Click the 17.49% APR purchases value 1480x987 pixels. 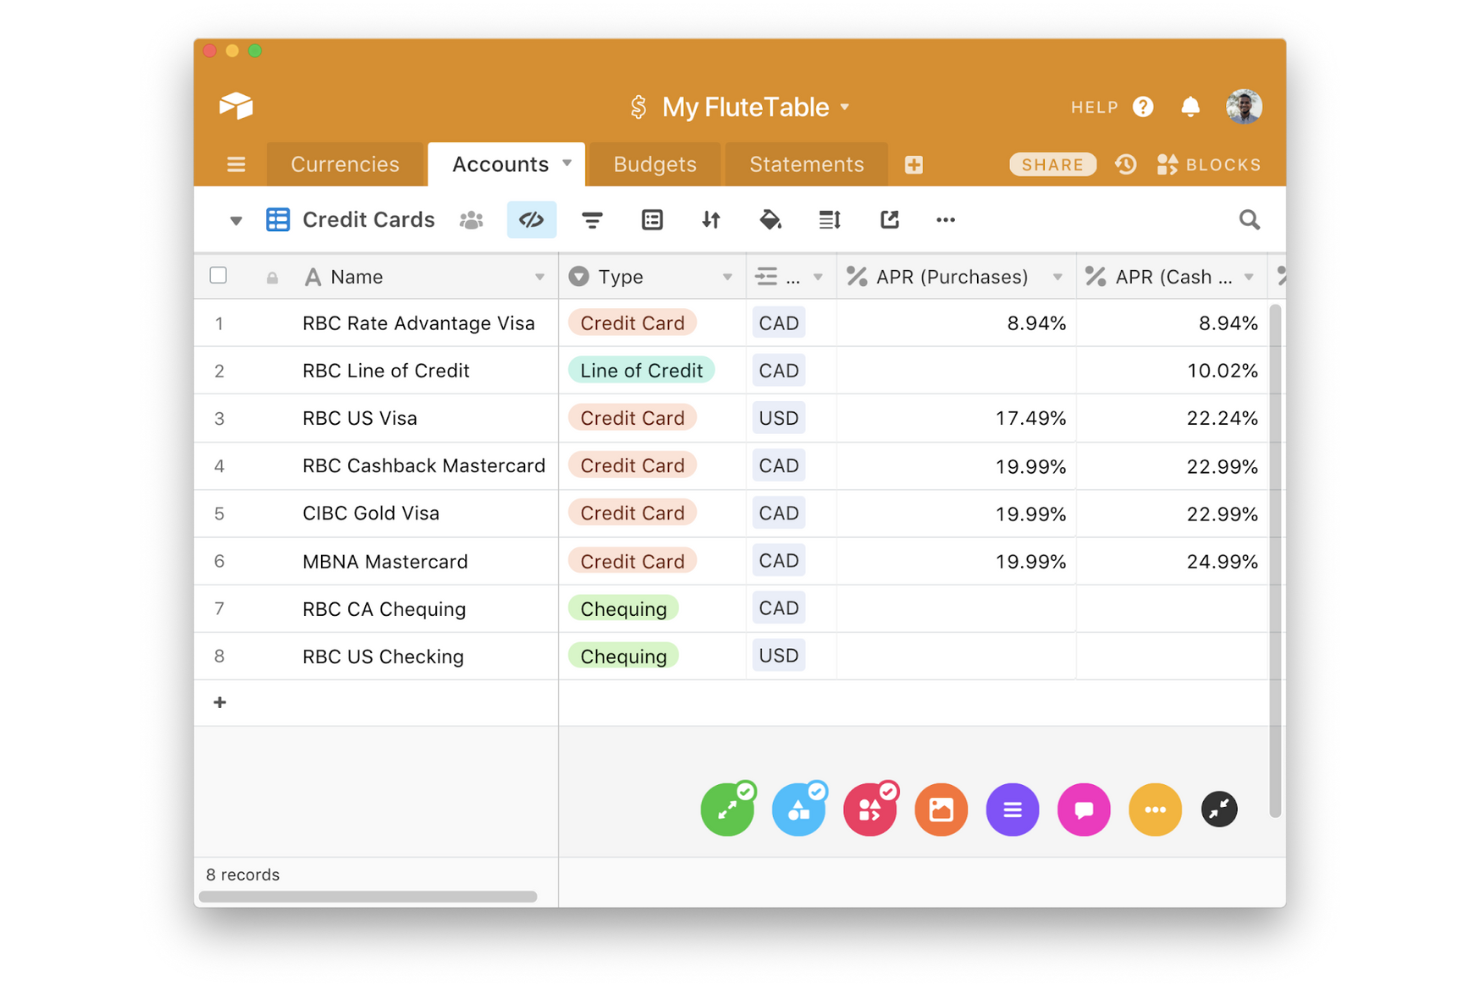[x=1030, y=419]
